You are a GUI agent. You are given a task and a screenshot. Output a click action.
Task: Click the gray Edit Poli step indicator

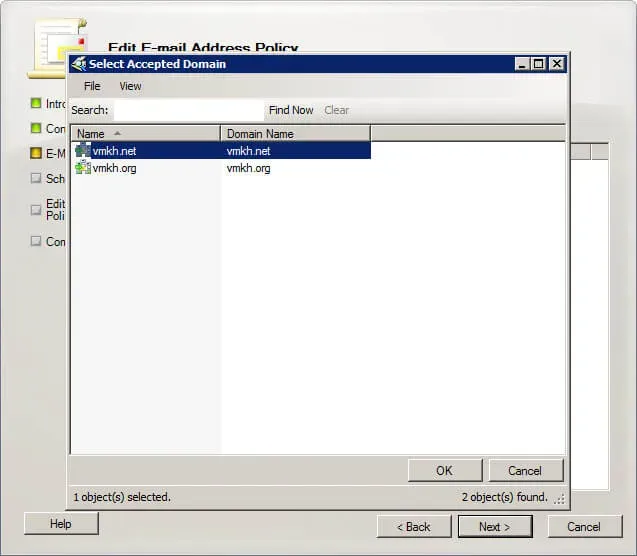36,210
